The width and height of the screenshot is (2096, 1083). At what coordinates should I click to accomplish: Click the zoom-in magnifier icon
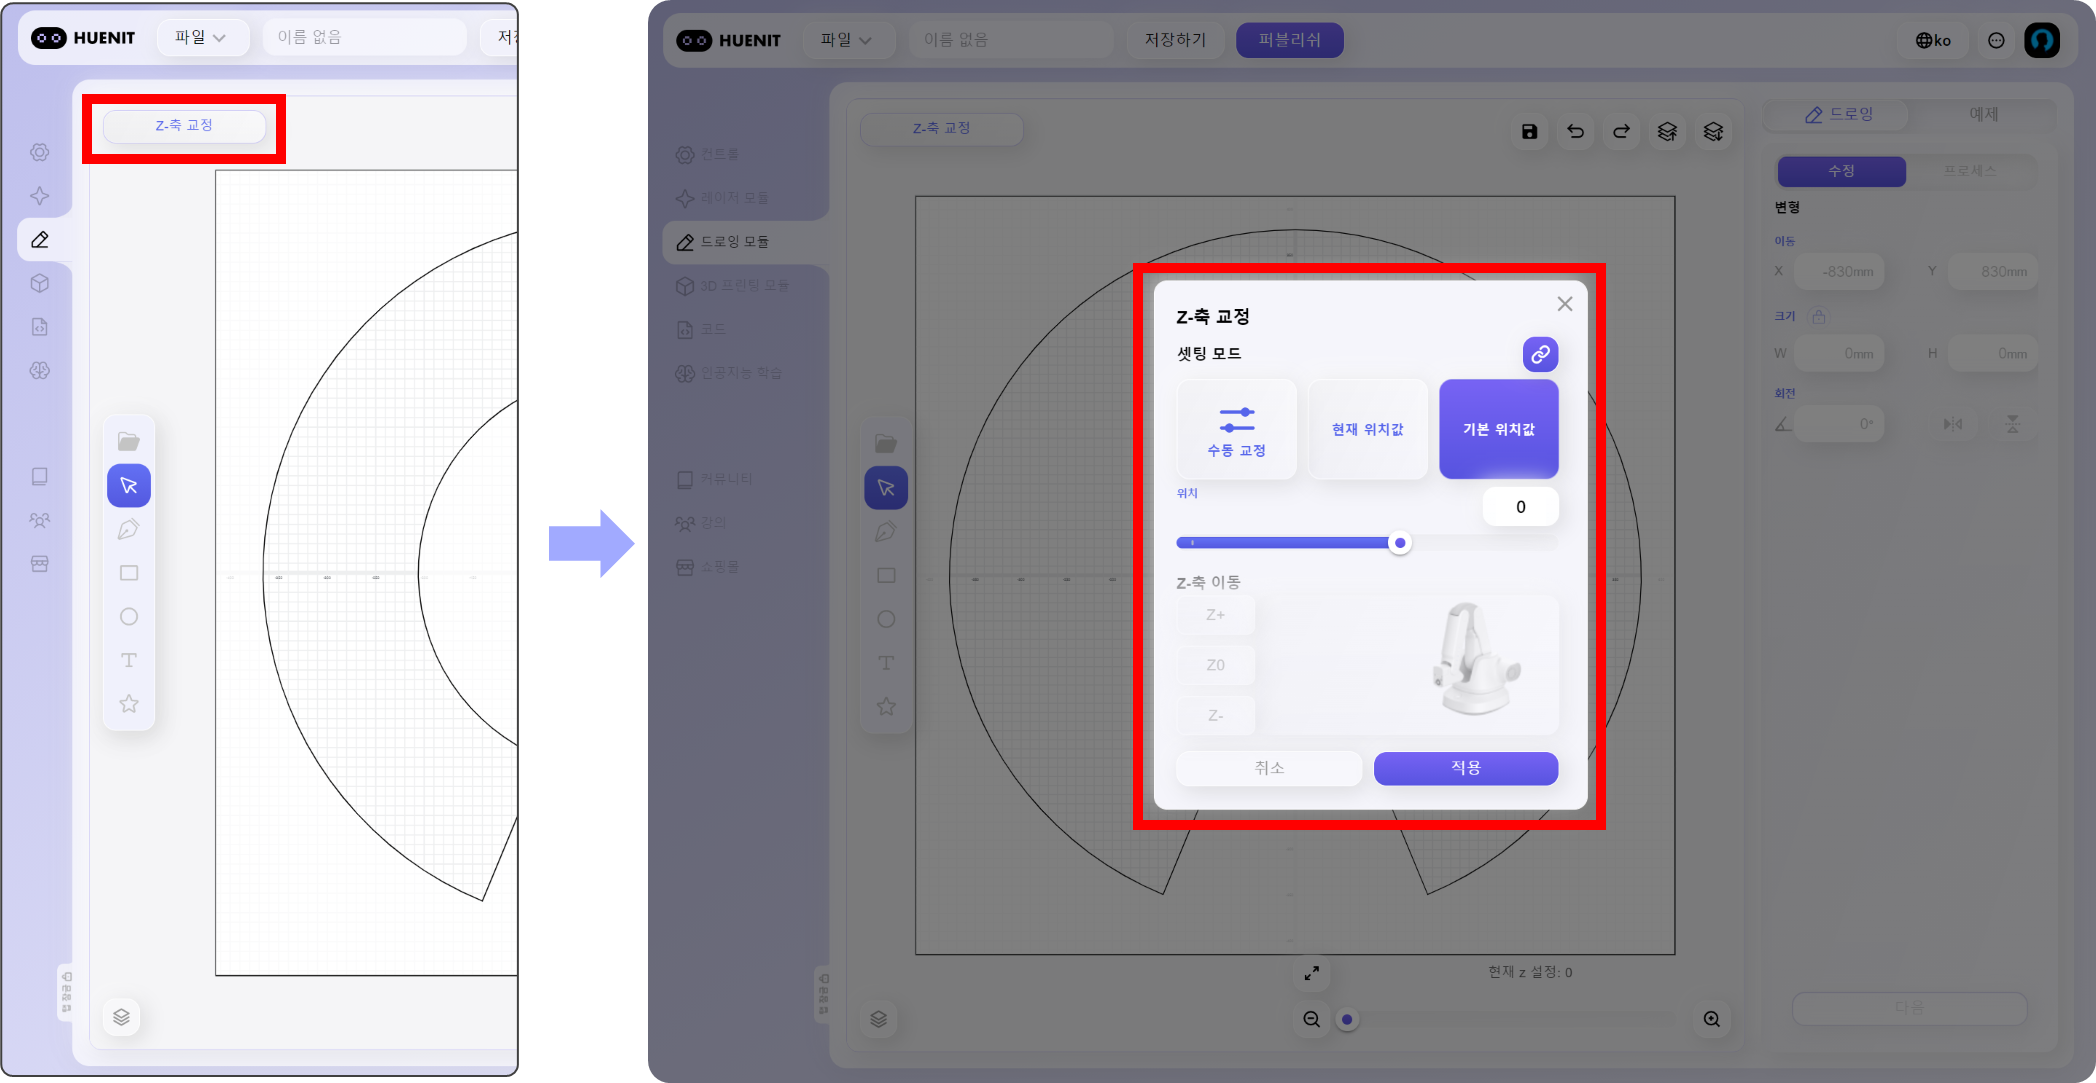click(1711, 1019)
